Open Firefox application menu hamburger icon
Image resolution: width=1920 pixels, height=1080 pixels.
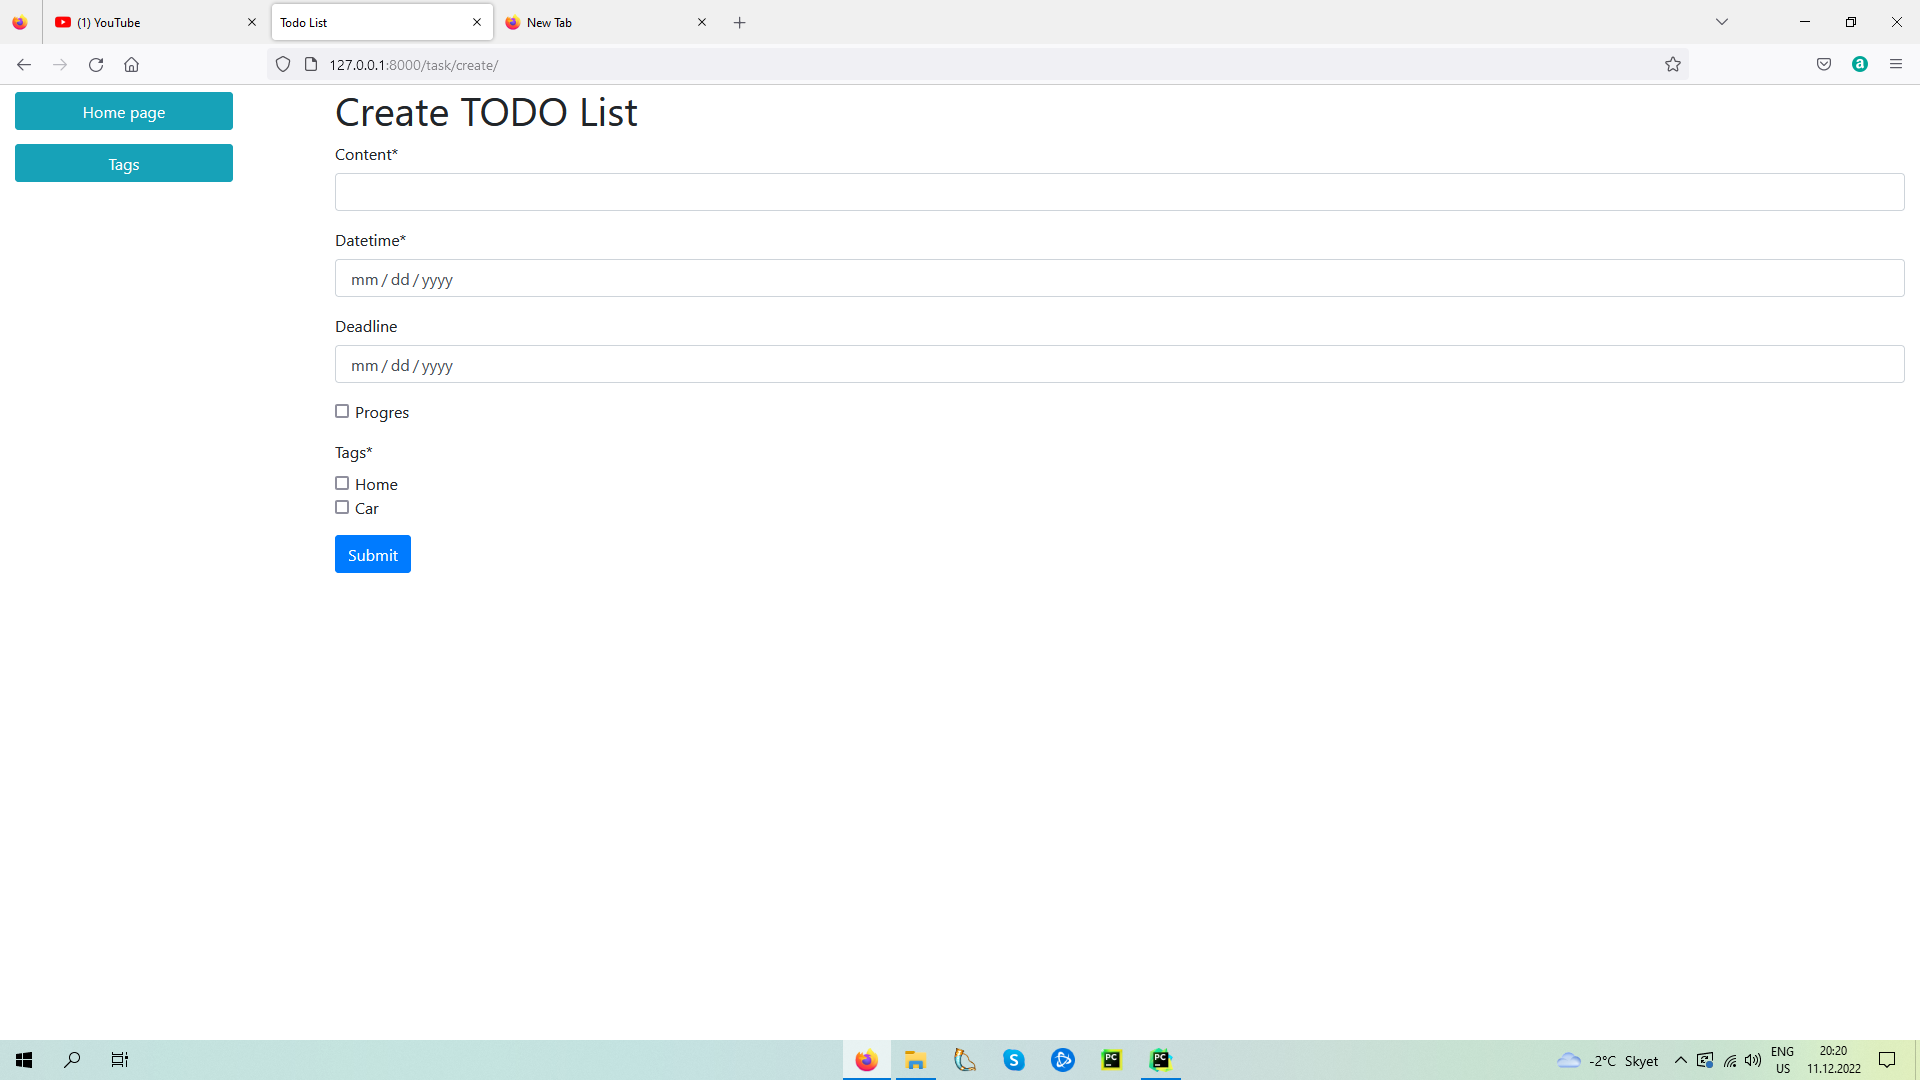1895,65
